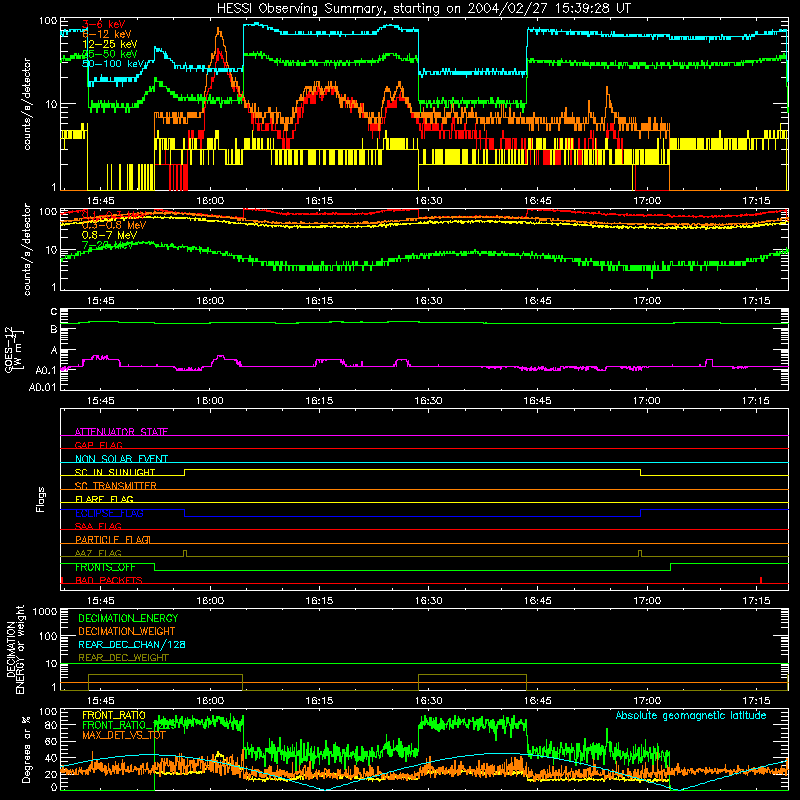The height and width of the screenshot is (800, 800).
Task: Click the DECIMATION_ENERGY legend label
Action: tap(128, 618)
